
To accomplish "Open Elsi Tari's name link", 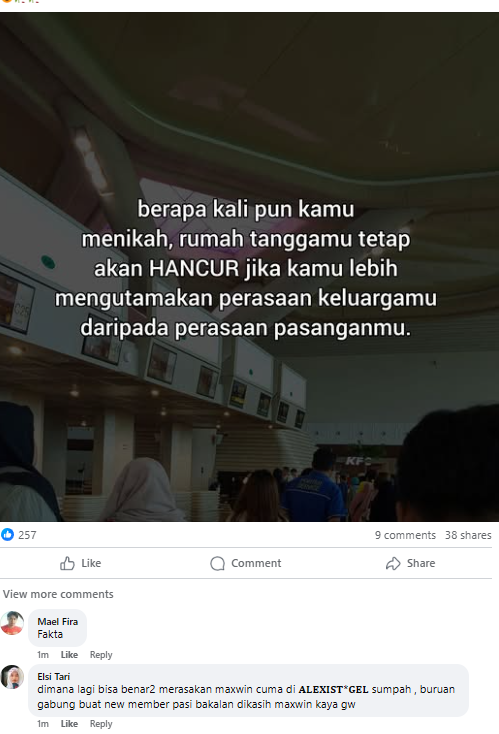I will [53, 676].
